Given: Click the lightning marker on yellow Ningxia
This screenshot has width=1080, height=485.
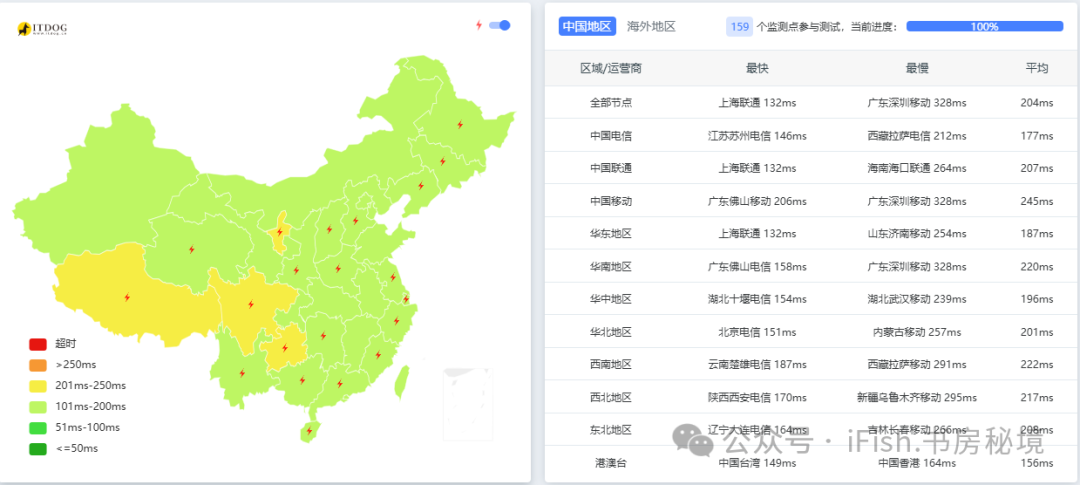Looking at the screenshot, I should (x=279, y=233).
